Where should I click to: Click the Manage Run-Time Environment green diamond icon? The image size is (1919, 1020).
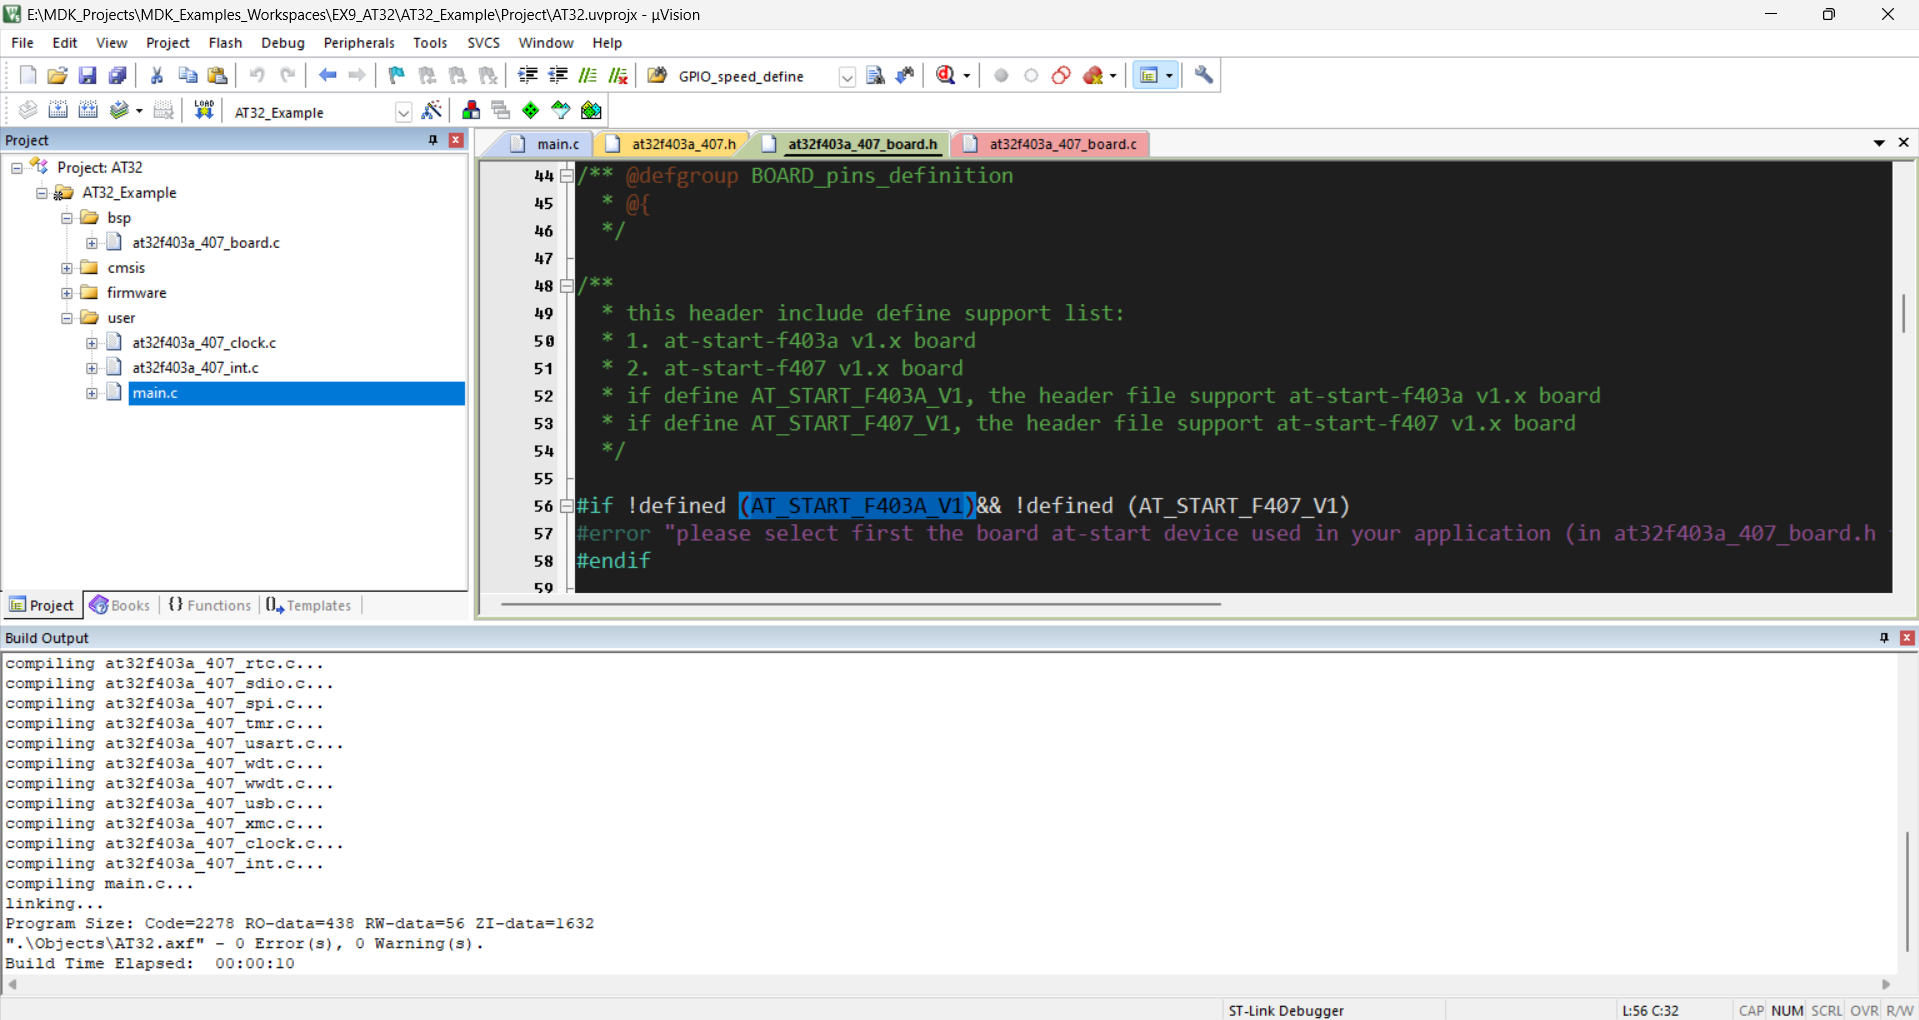tap(531, 110)
